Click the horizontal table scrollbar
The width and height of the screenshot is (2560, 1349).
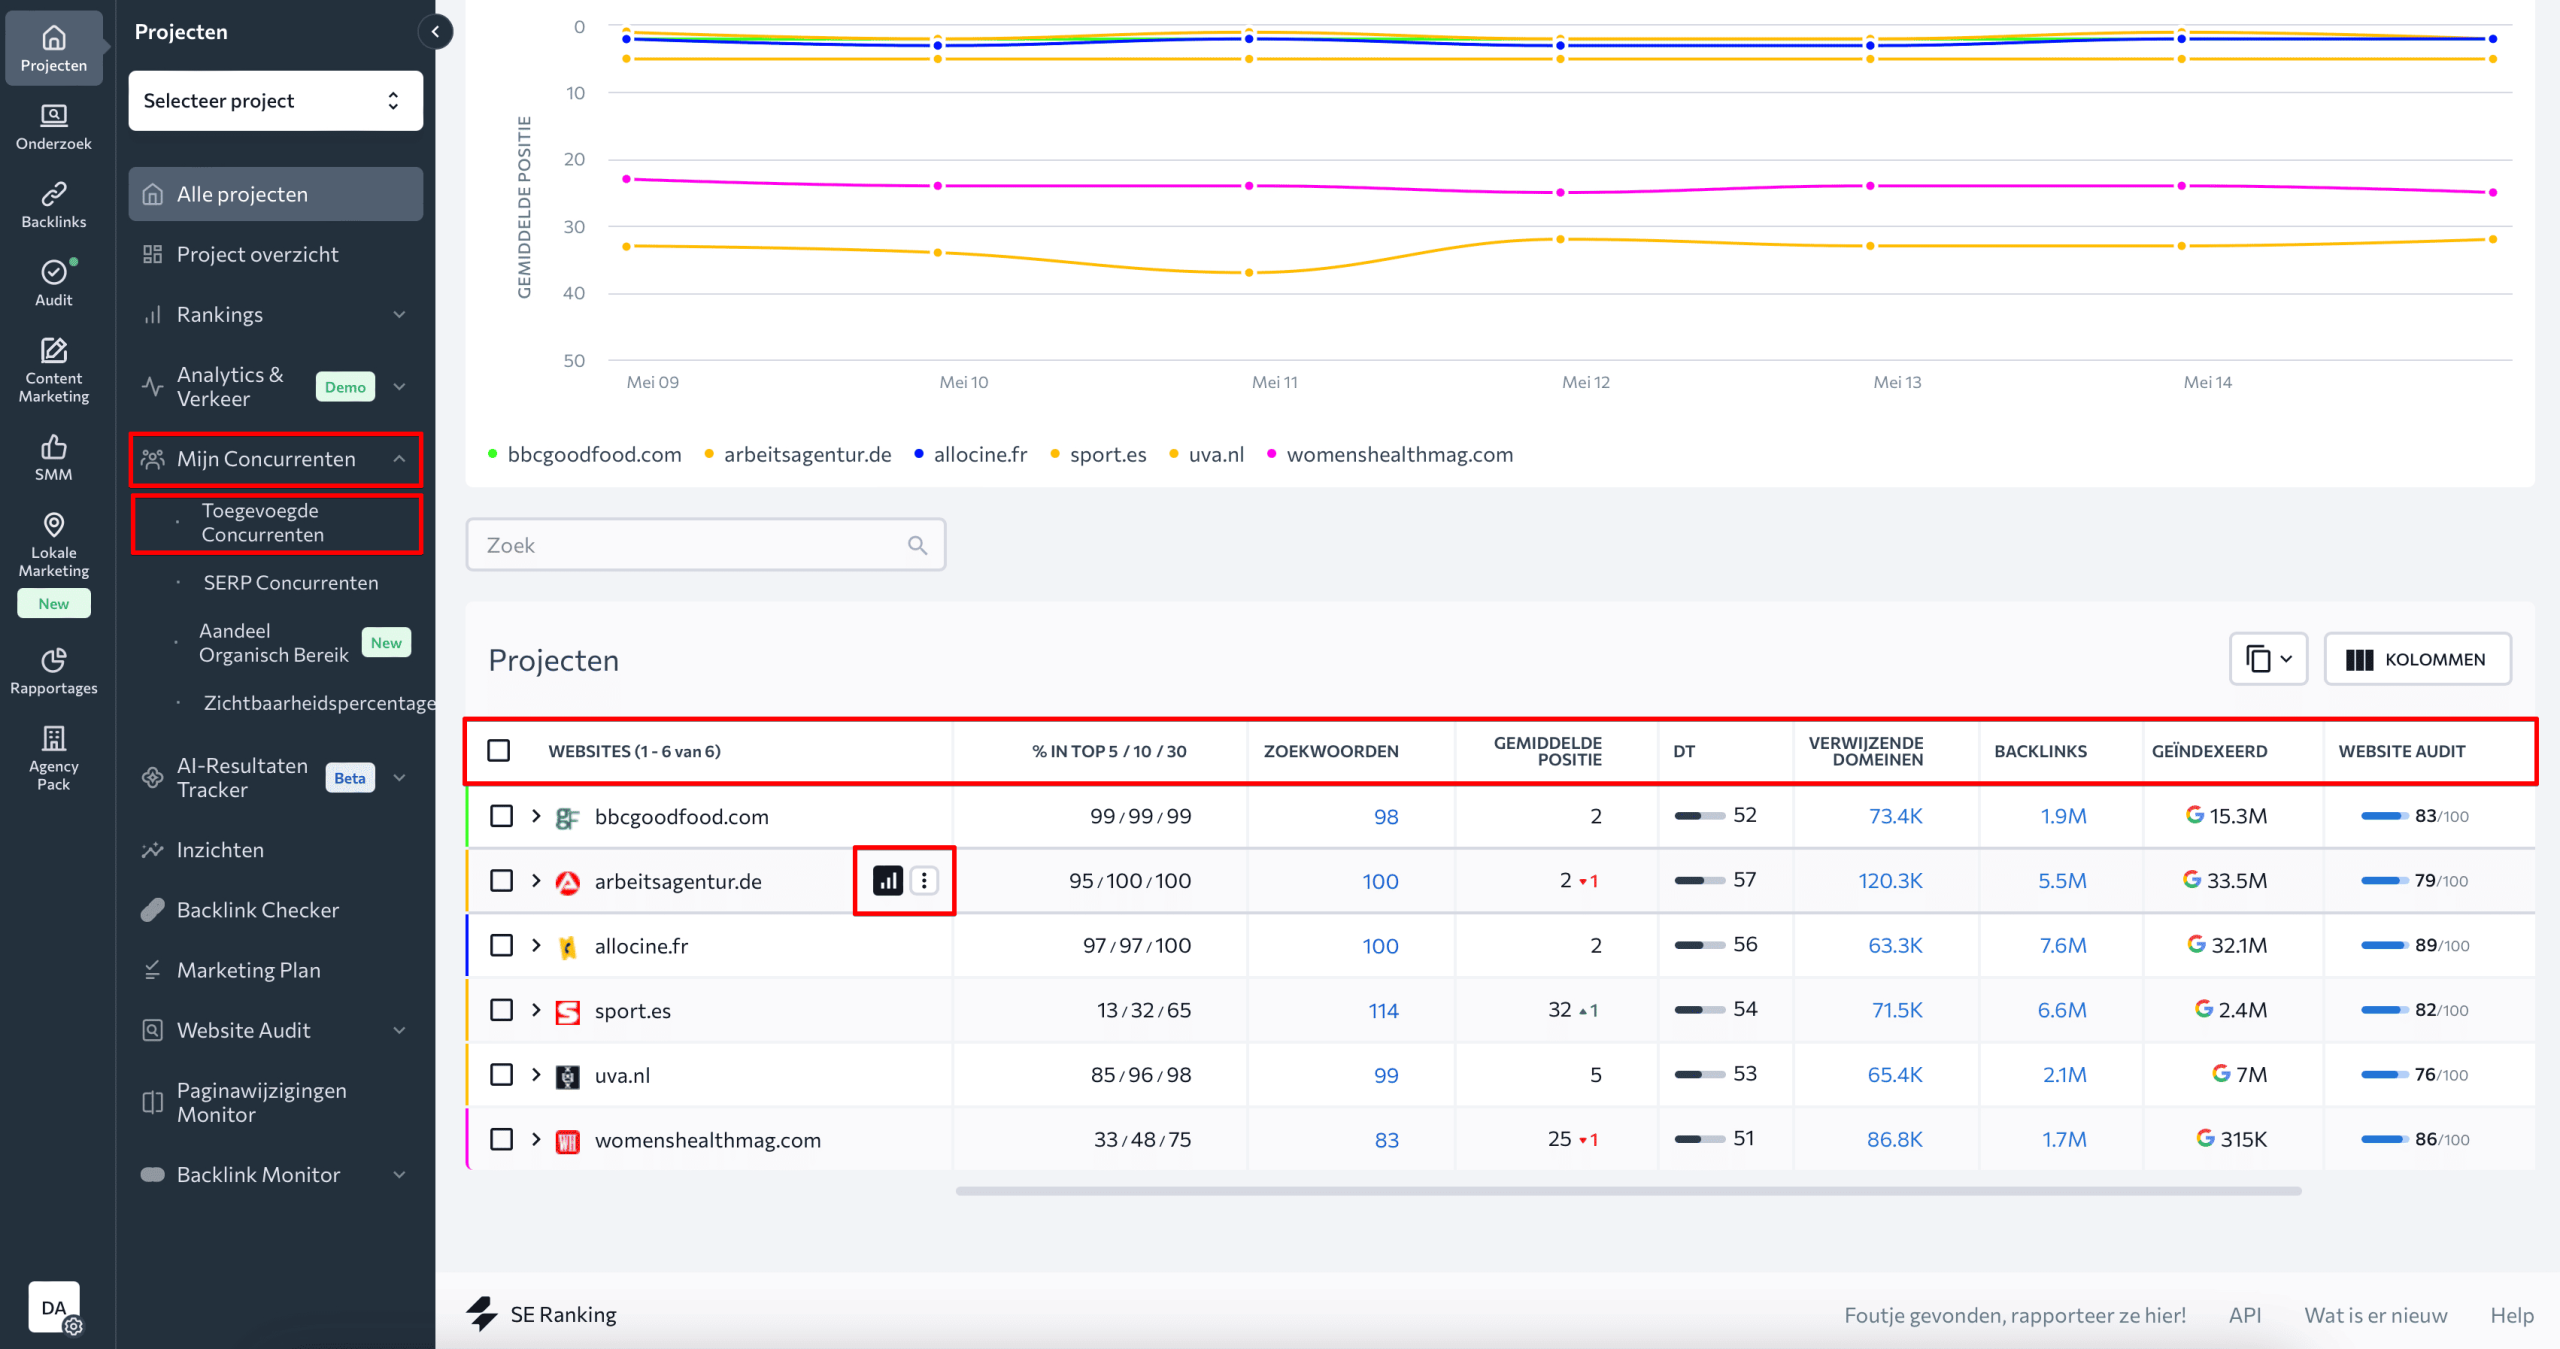coord(1628,1191)
